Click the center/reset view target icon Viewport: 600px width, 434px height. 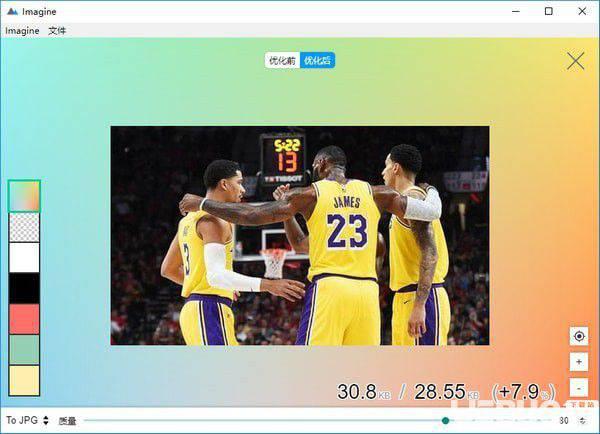[579, 336]
